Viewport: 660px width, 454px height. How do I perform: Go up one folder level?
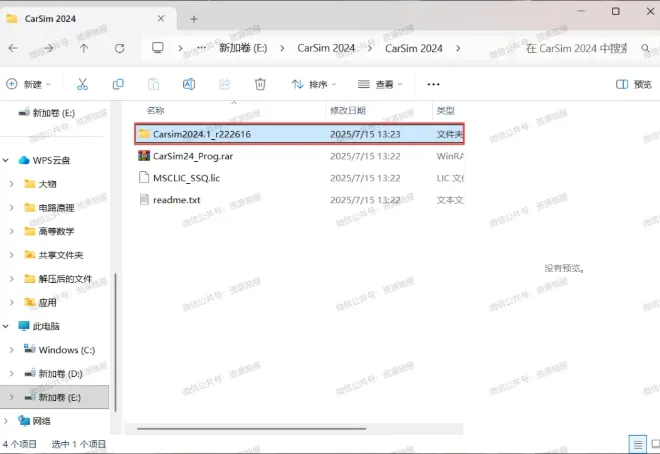84,48
